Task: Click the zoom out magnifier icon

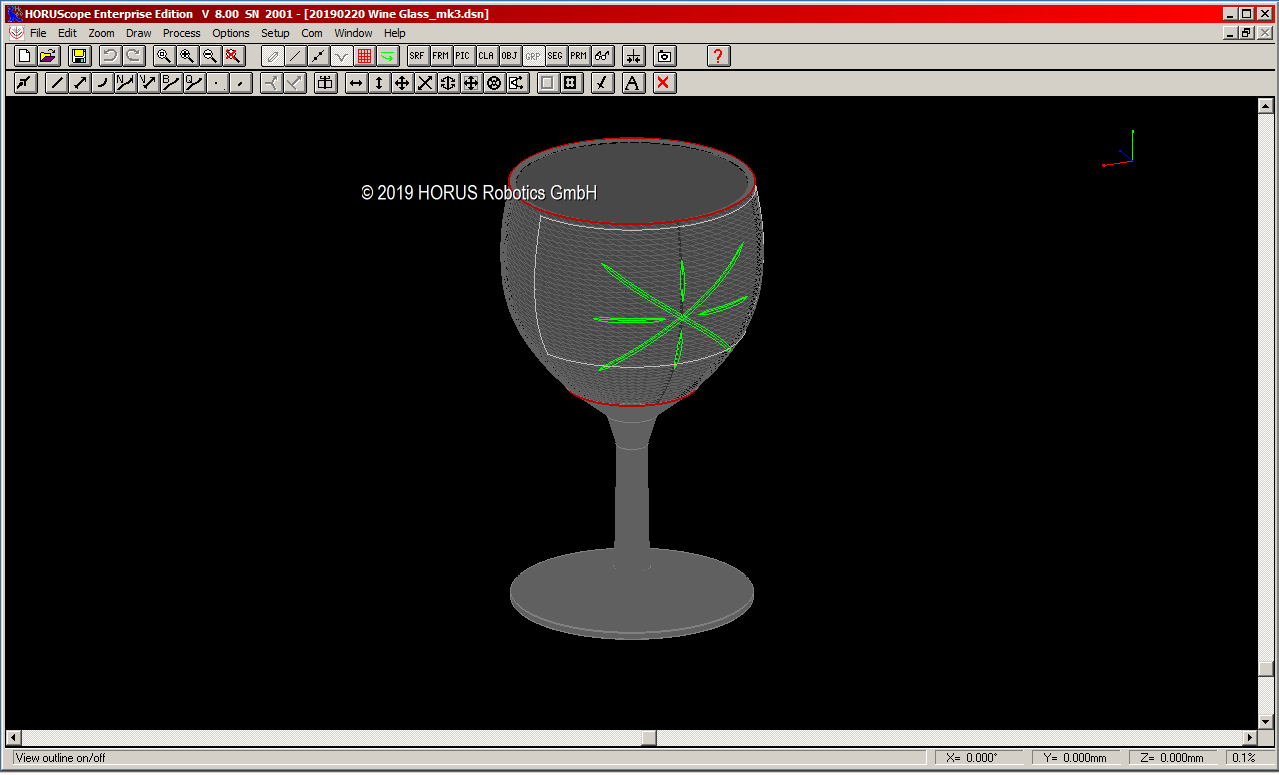Action: 210,56
